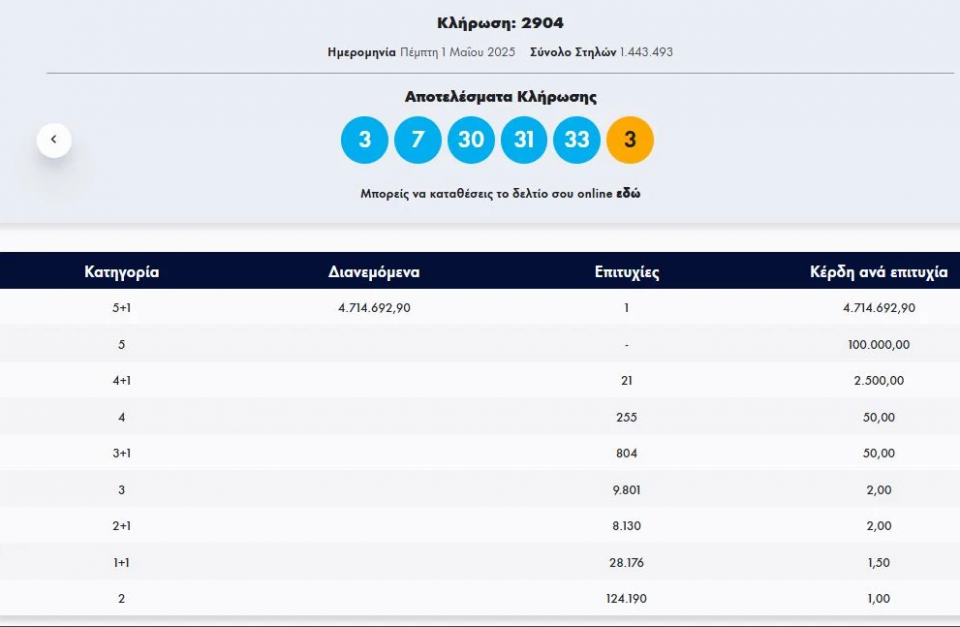Image resolution: width=960 pixels, height=627 pixels.
Task: Click the 100.000,00 prize amount
Action: [878, 345]
